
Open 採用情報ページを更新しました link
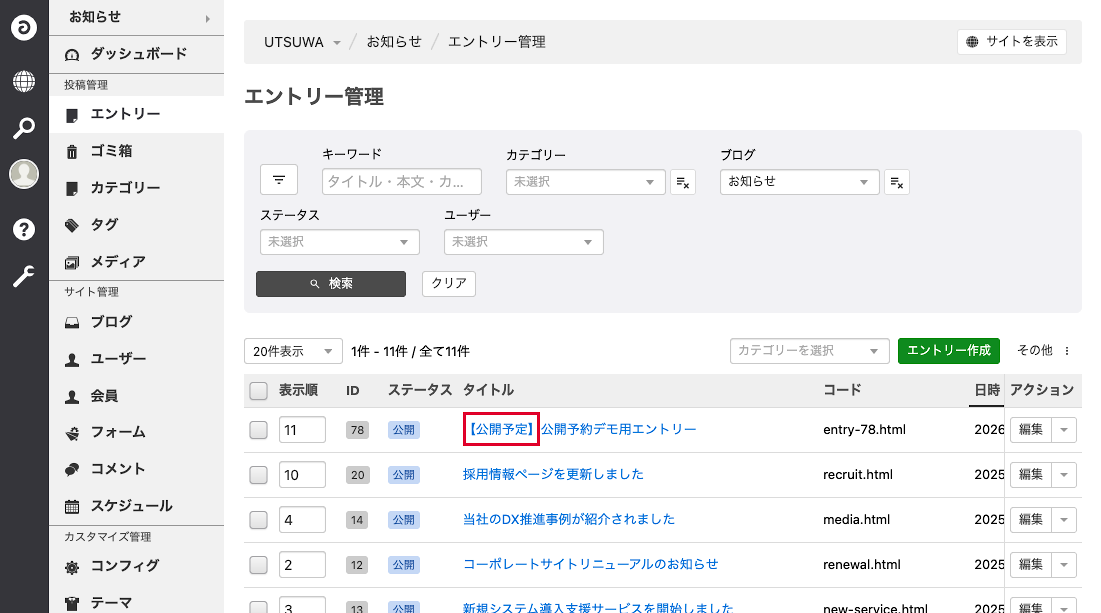[x=553, y=474]
